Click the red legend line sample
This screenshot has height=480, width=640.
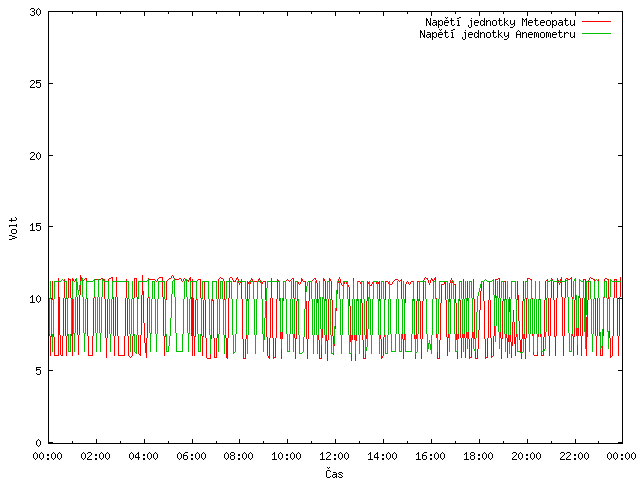click(596, 21)
